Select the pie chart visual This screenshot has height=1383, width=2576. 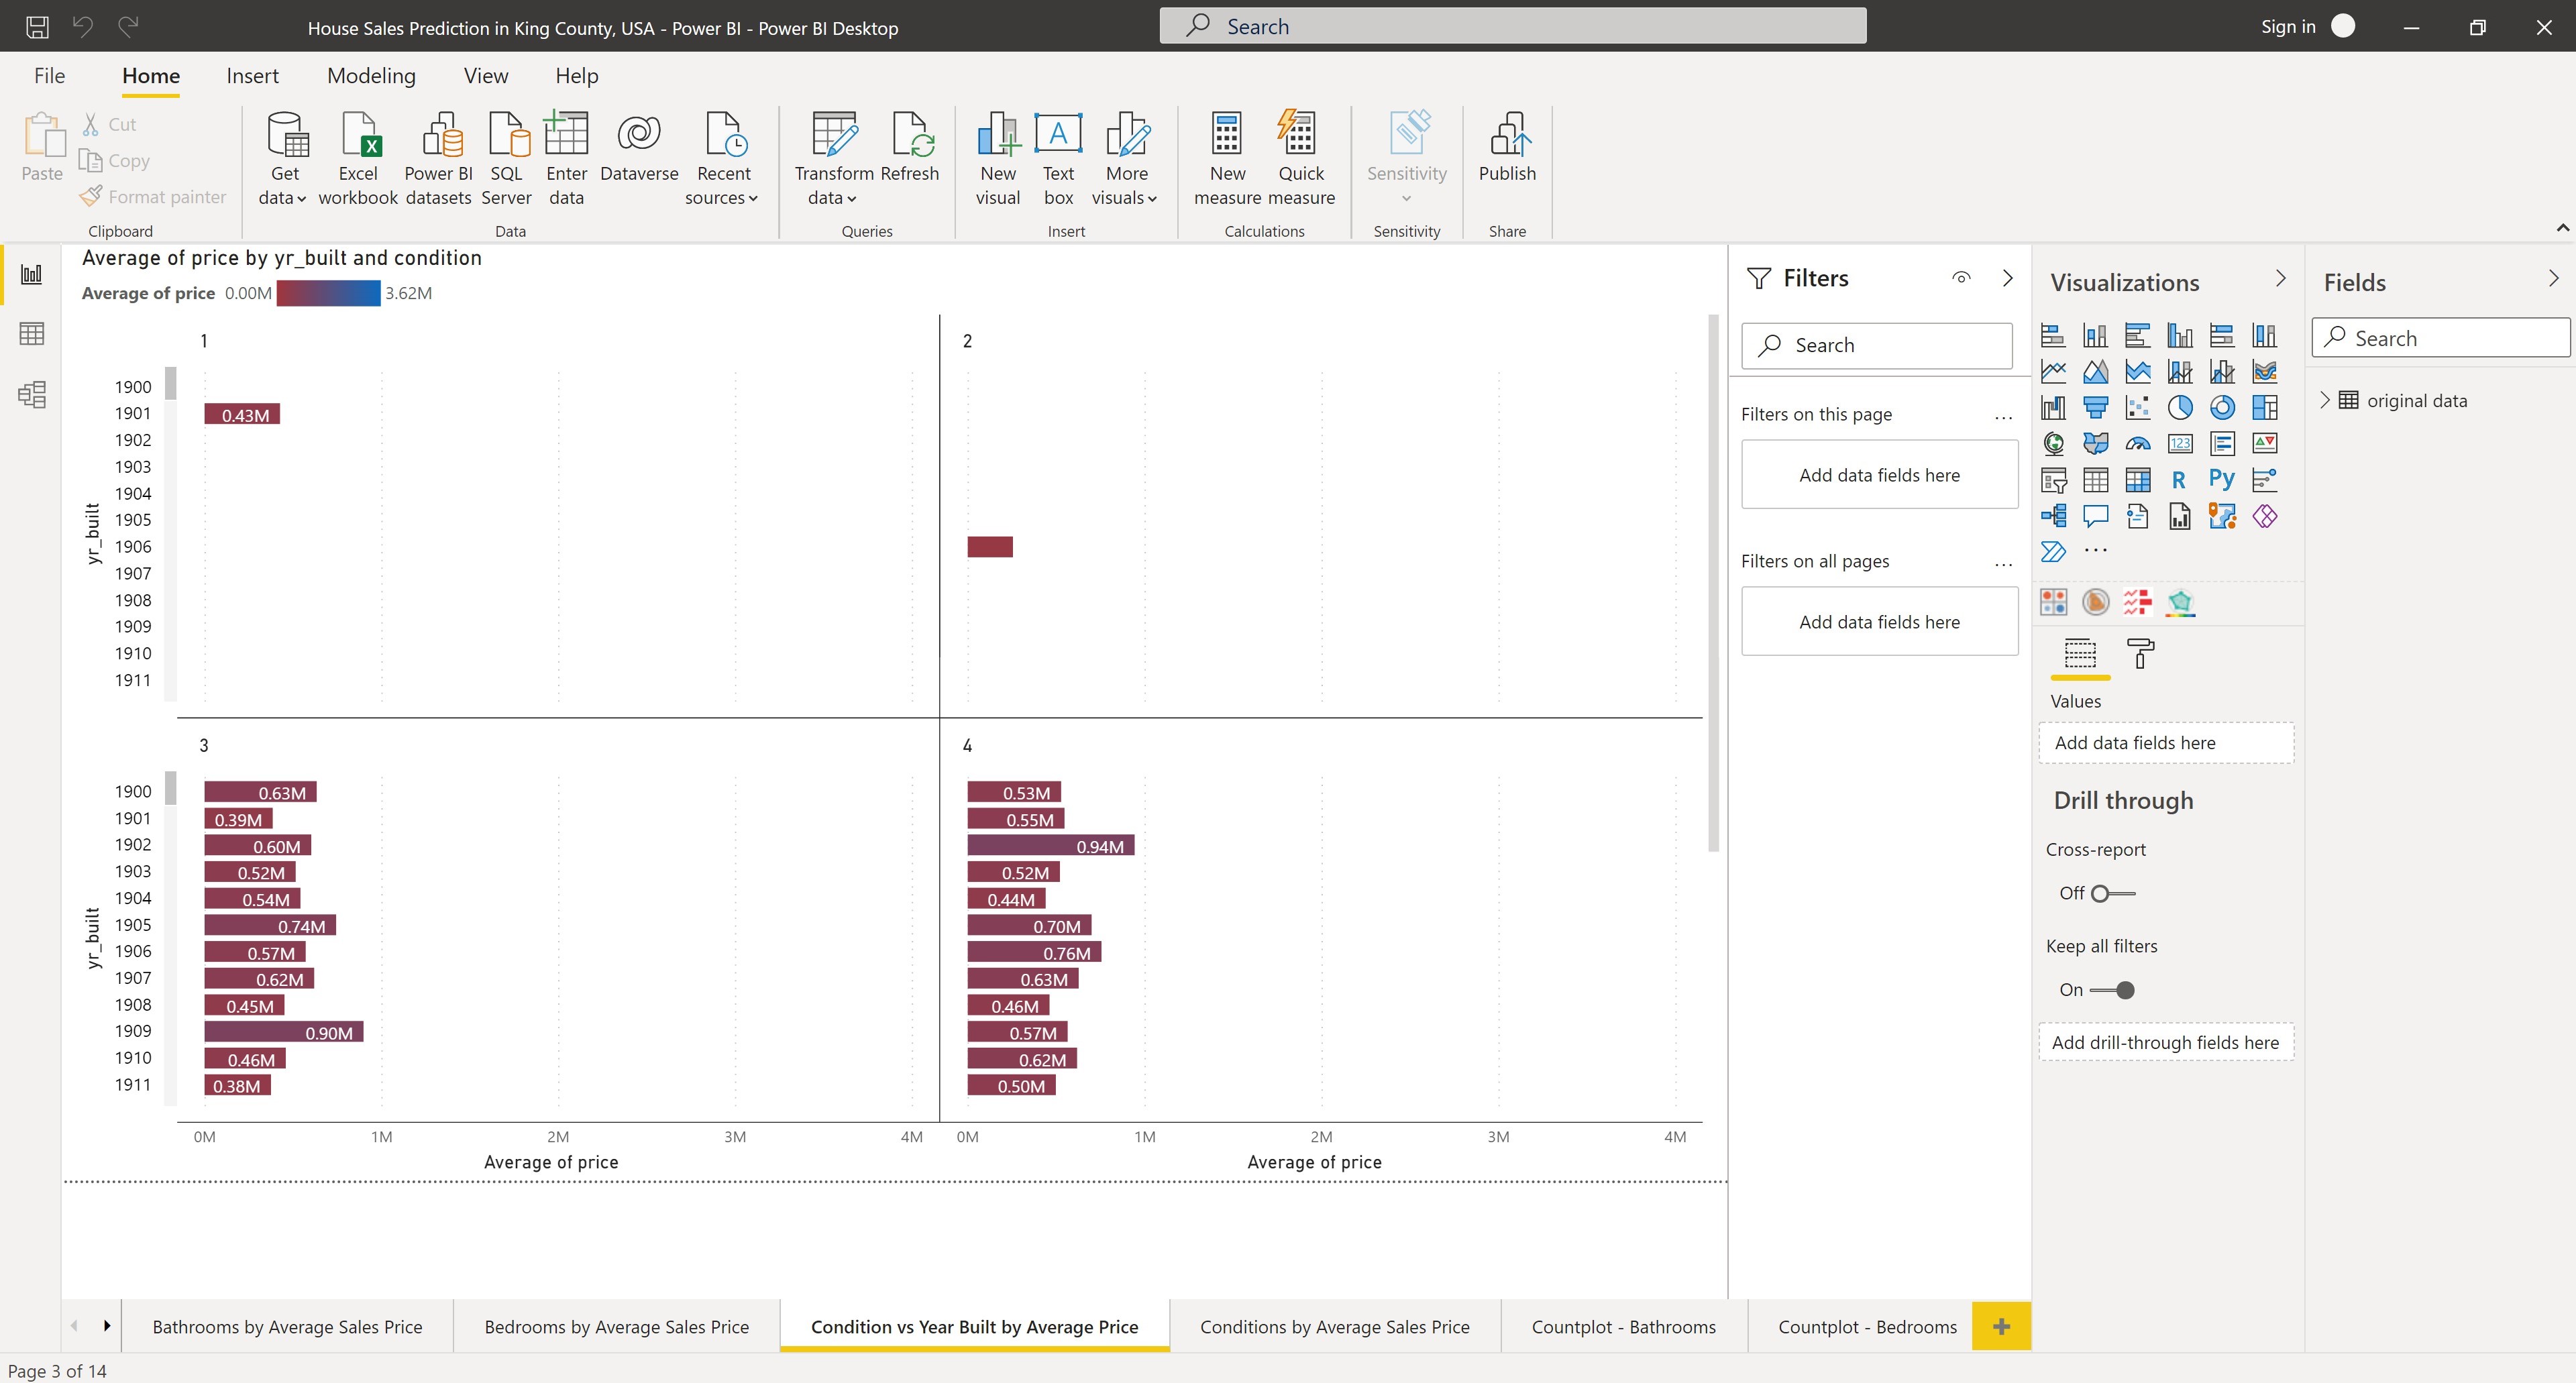[x=2180, y=407]
